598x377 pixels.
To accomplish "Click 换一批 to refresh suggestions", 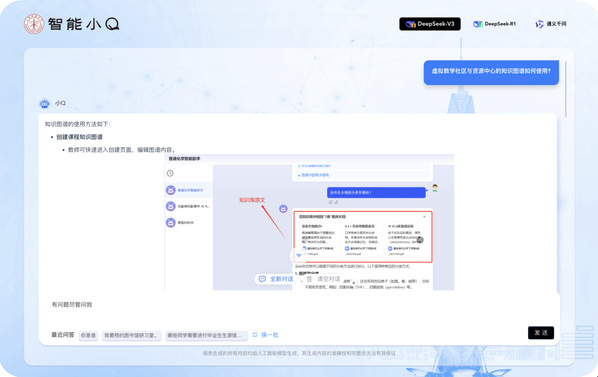I will coord(270,335).
